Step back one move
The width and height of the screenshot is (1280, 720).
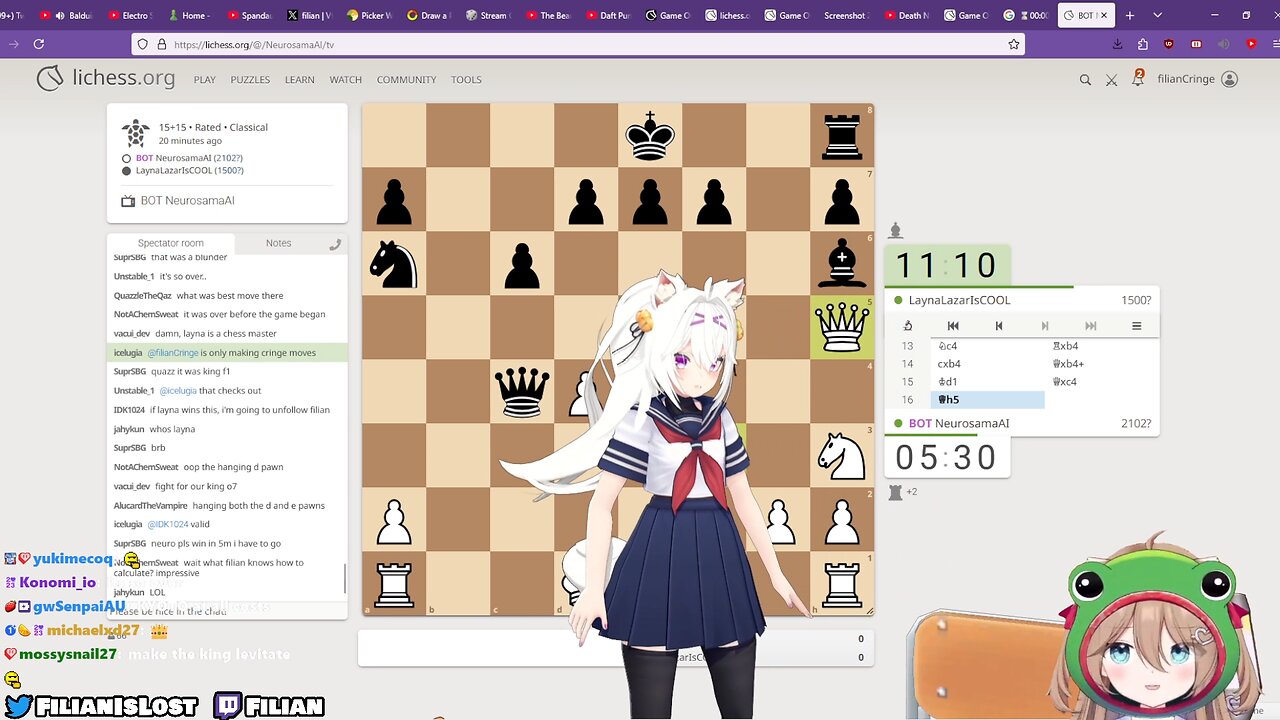click(x=999, y=325)
